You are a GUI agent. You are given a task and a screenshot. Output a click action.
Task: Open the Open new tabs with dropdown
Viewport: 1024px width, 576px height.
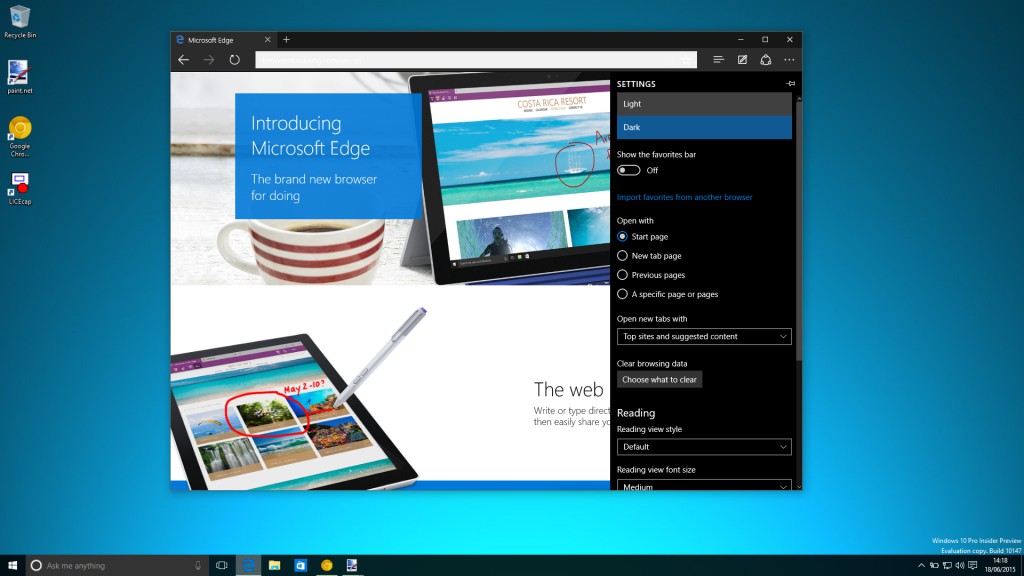[x=704, y=336]
